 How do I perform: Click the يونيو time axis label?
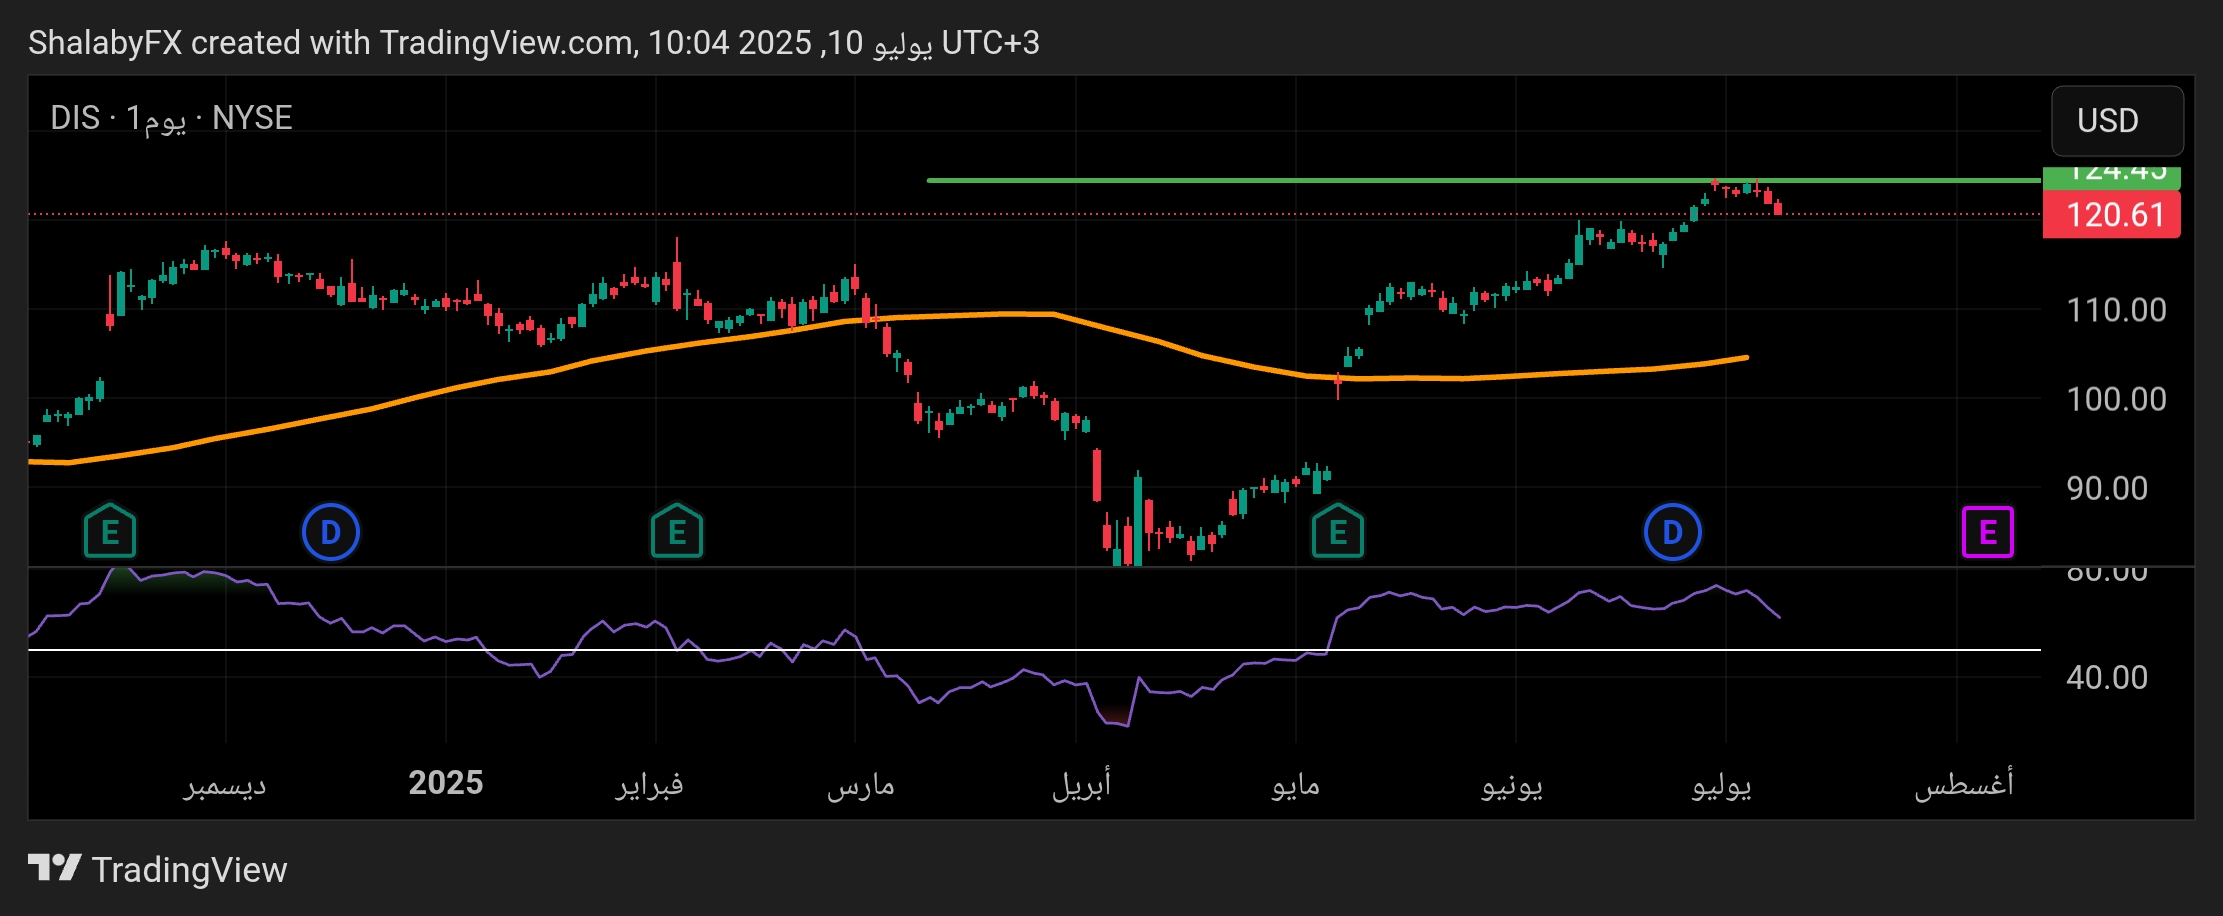1512,784
